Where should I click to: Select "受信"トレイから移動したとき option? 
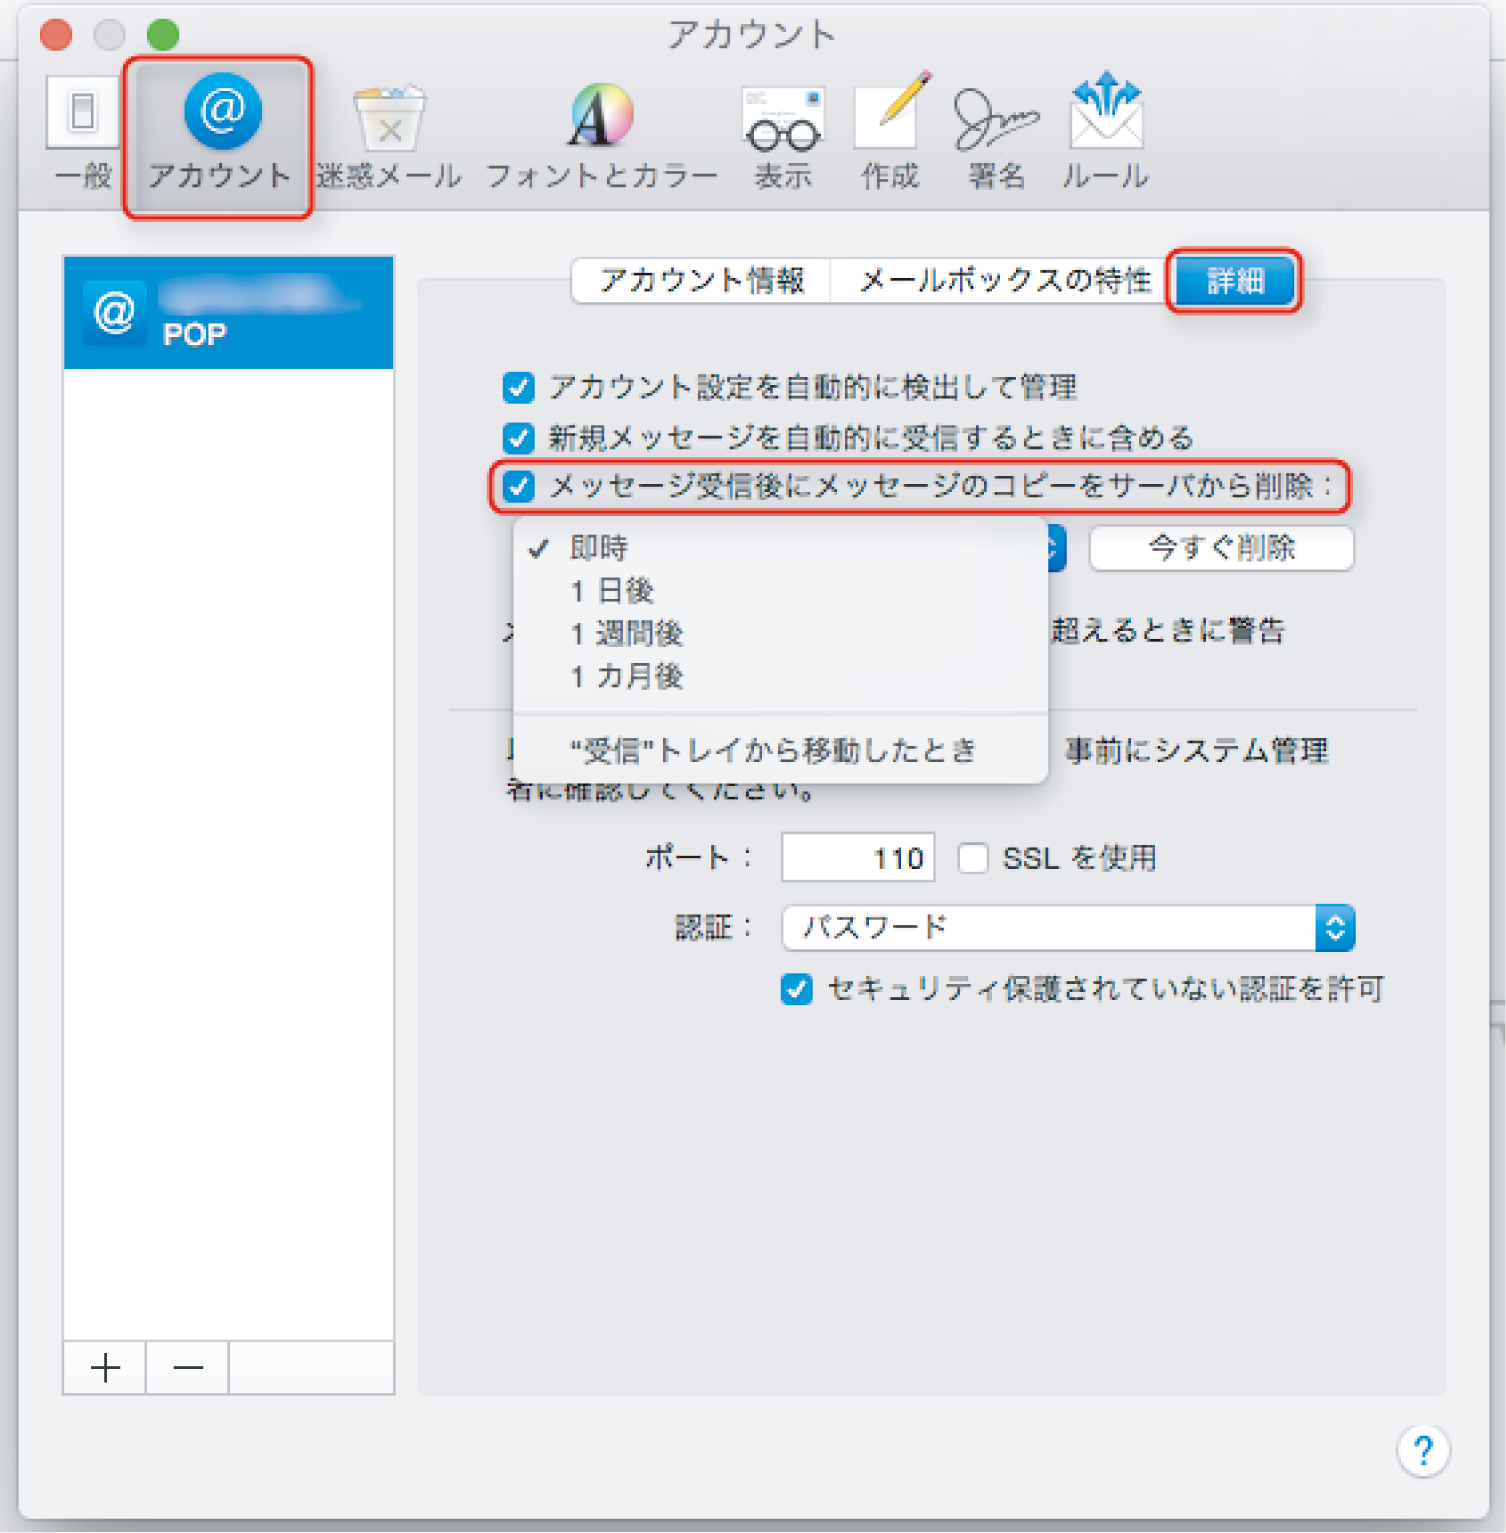click(x=772, y=750)
